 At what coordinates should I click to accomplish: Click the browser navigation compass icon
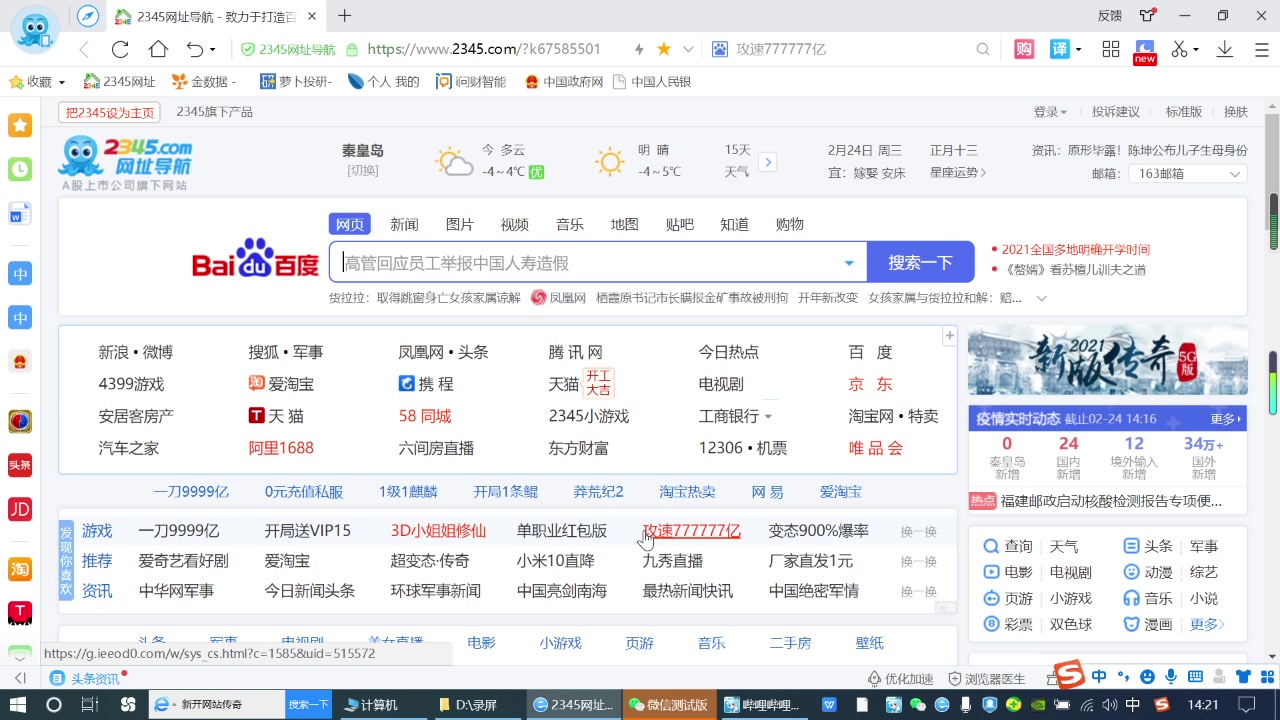point(88,16)
